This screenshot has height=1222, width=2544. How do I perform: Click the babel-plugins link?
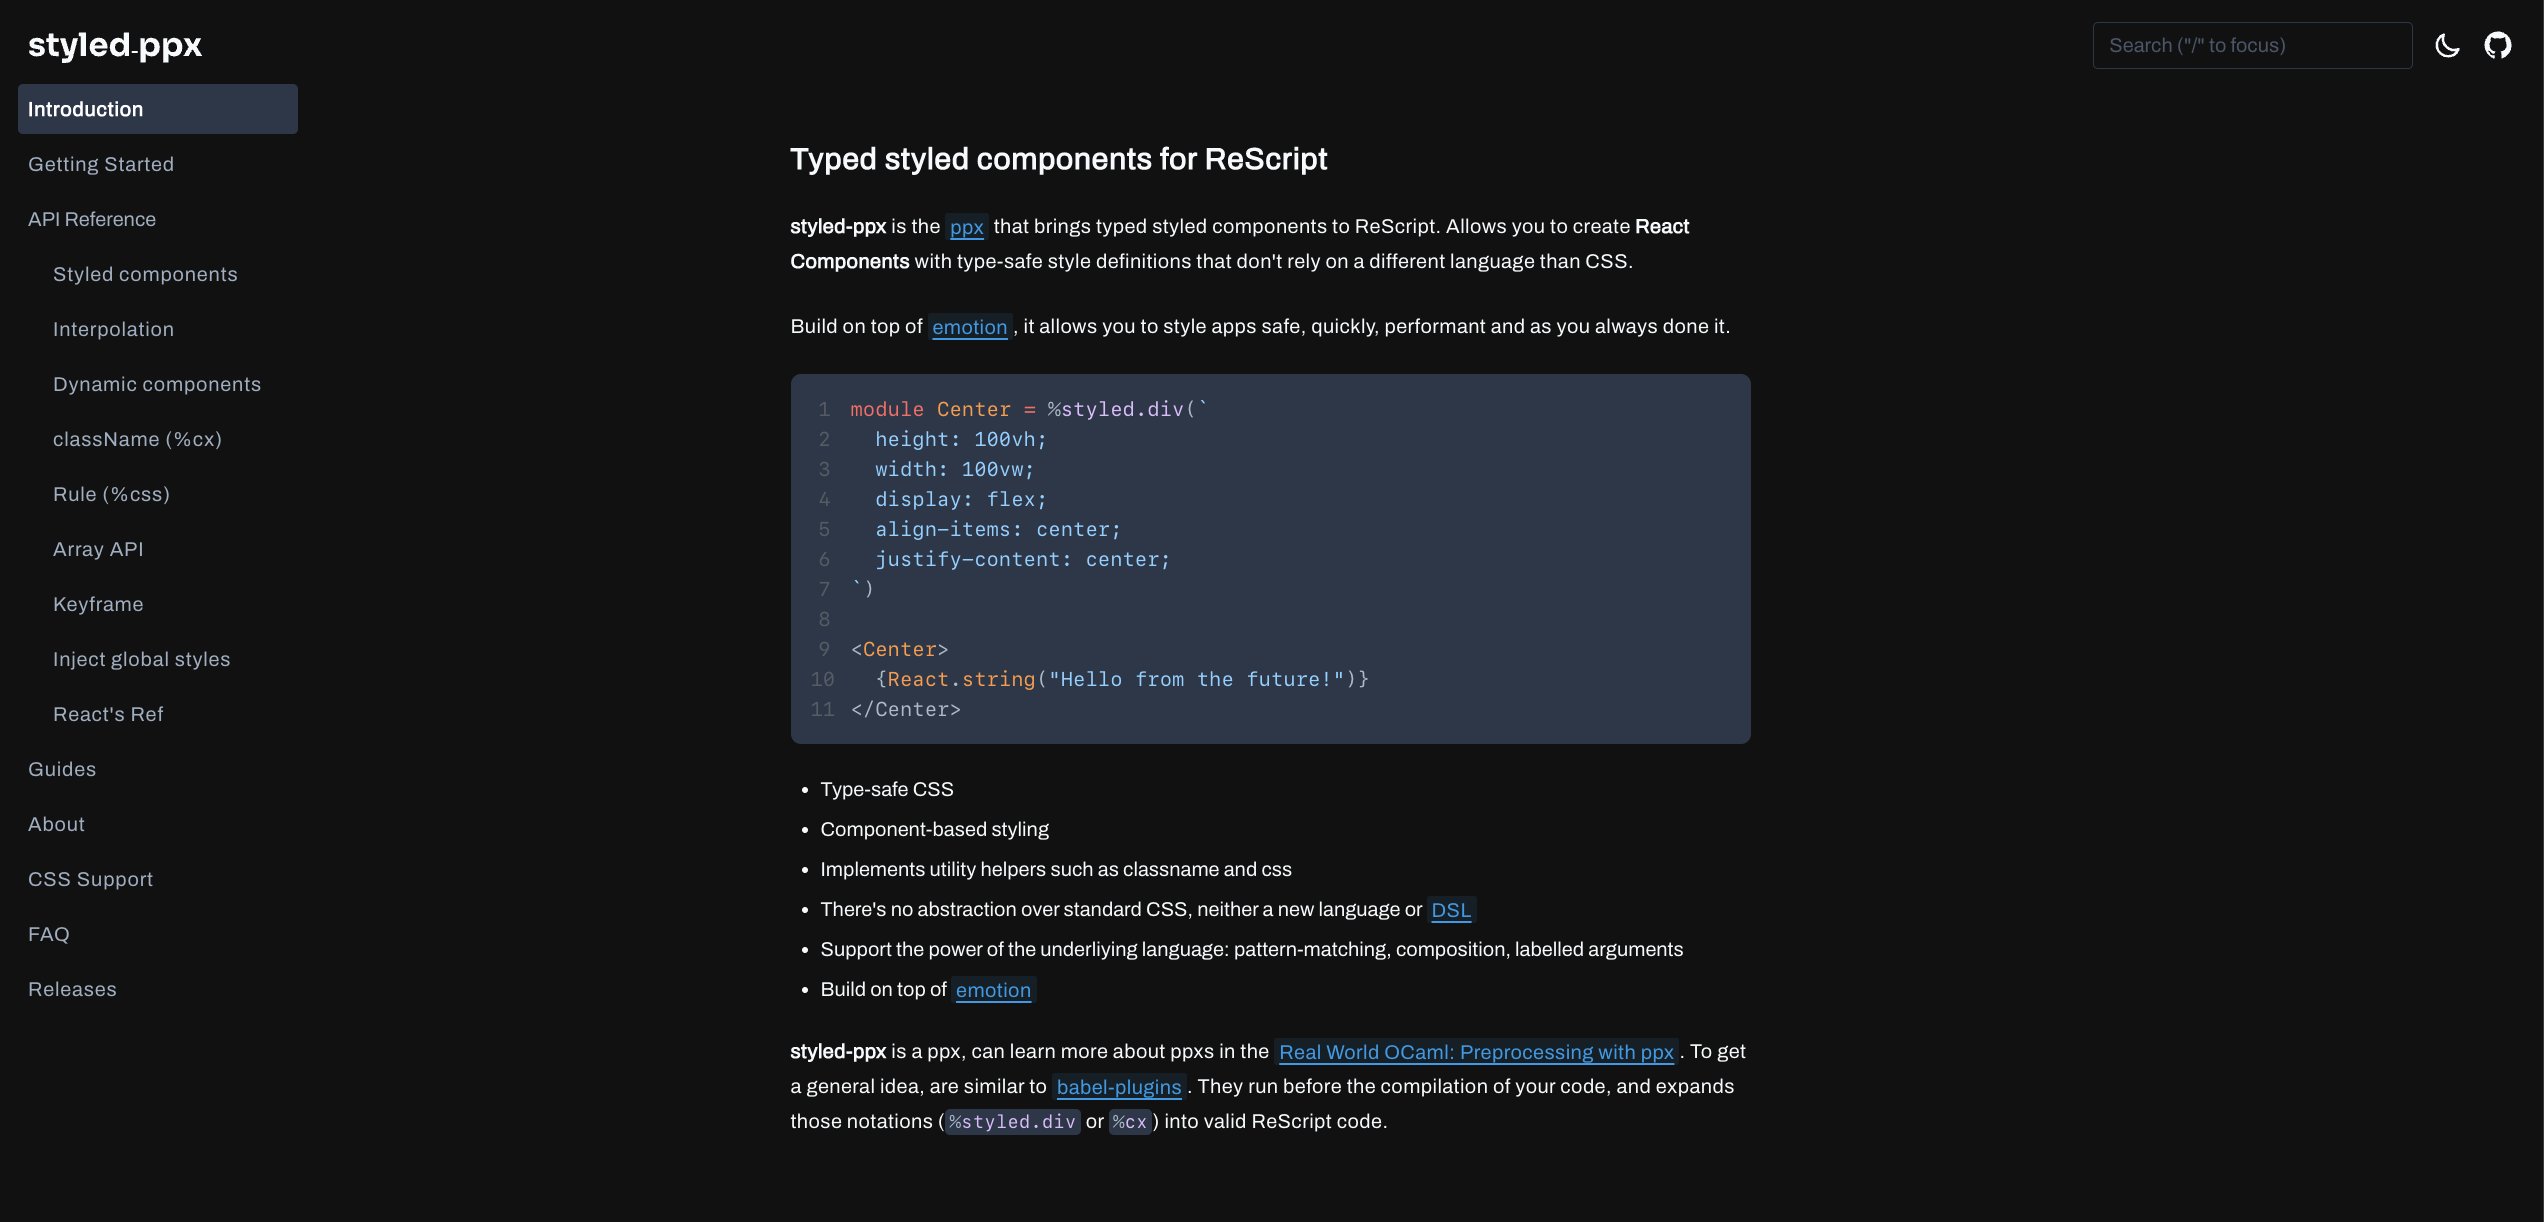pyautogui.click(x=1118, y=1087)
